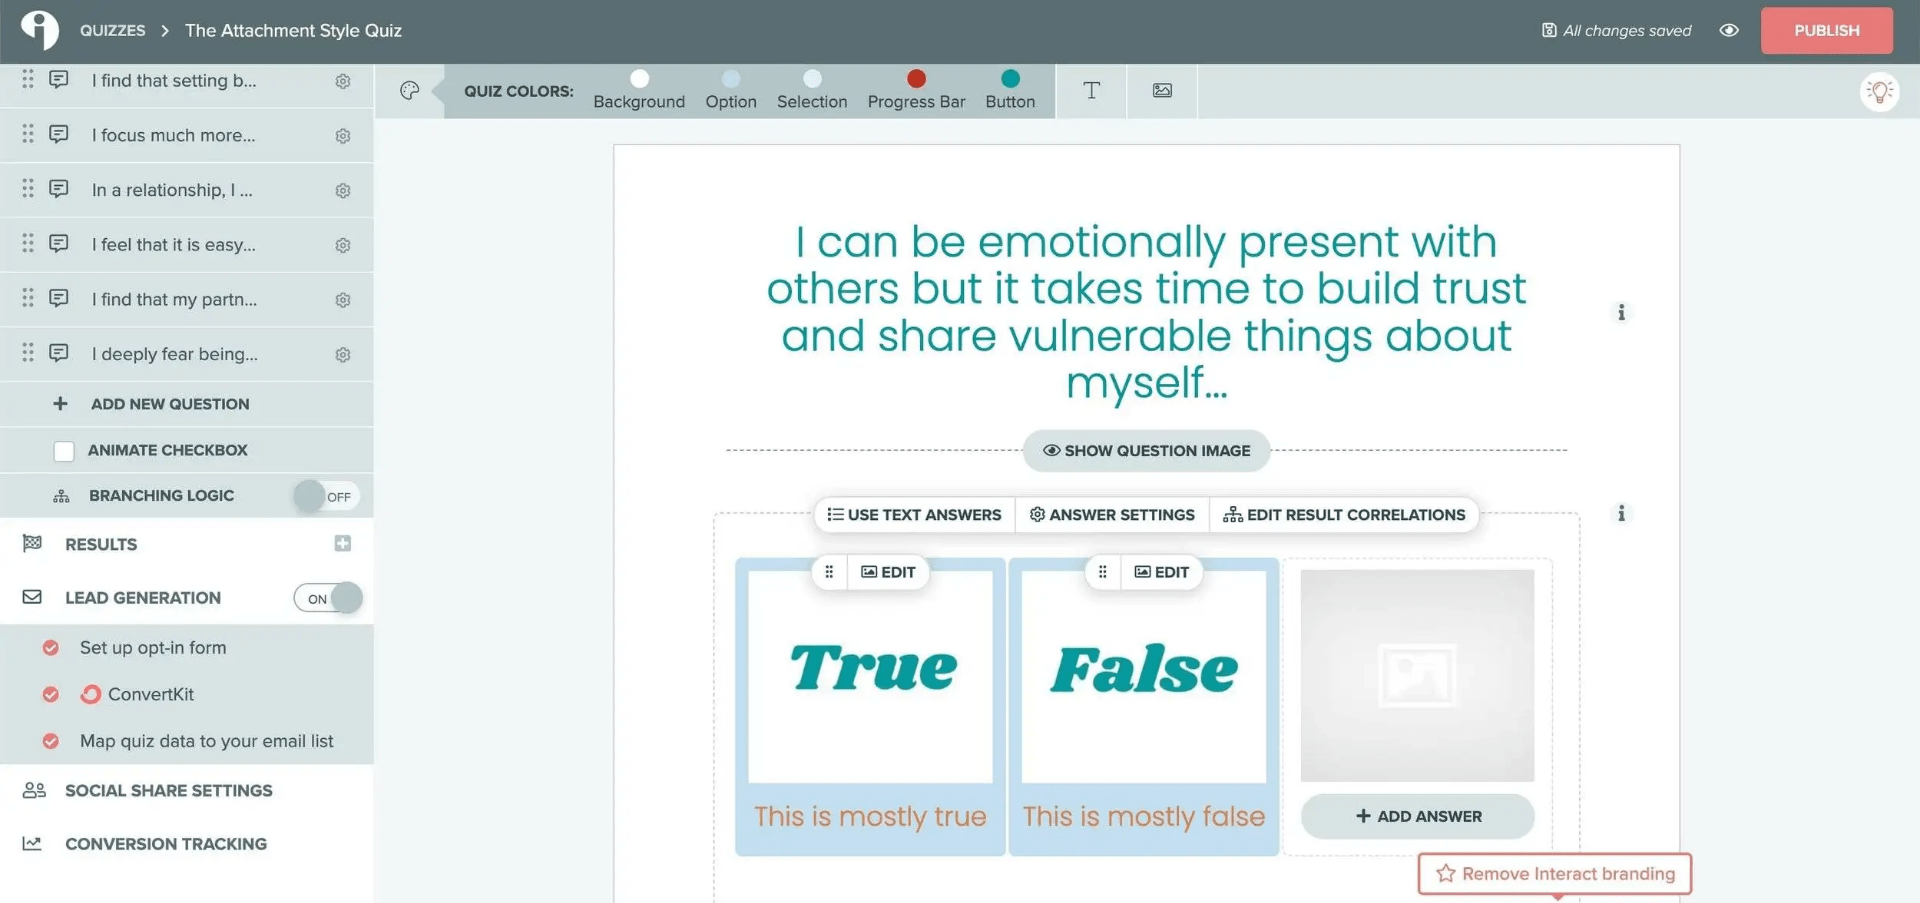The width and height of the screenshot is (1920, 903).
Task: Open settings gear for "I deeply fear being..."
Action: coord(343,355)
